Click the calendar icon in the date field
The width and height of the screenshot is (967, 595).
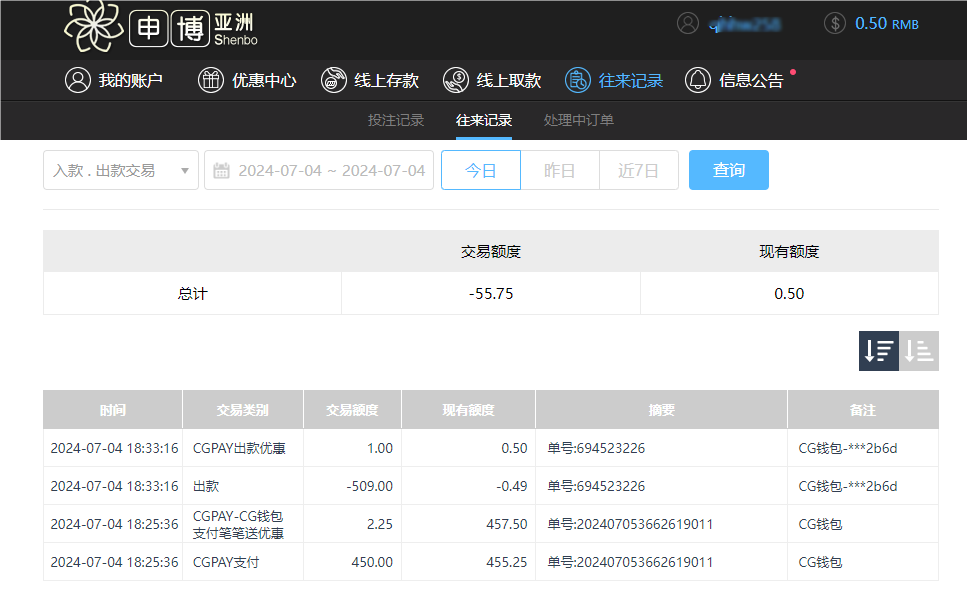click(221, 170)
